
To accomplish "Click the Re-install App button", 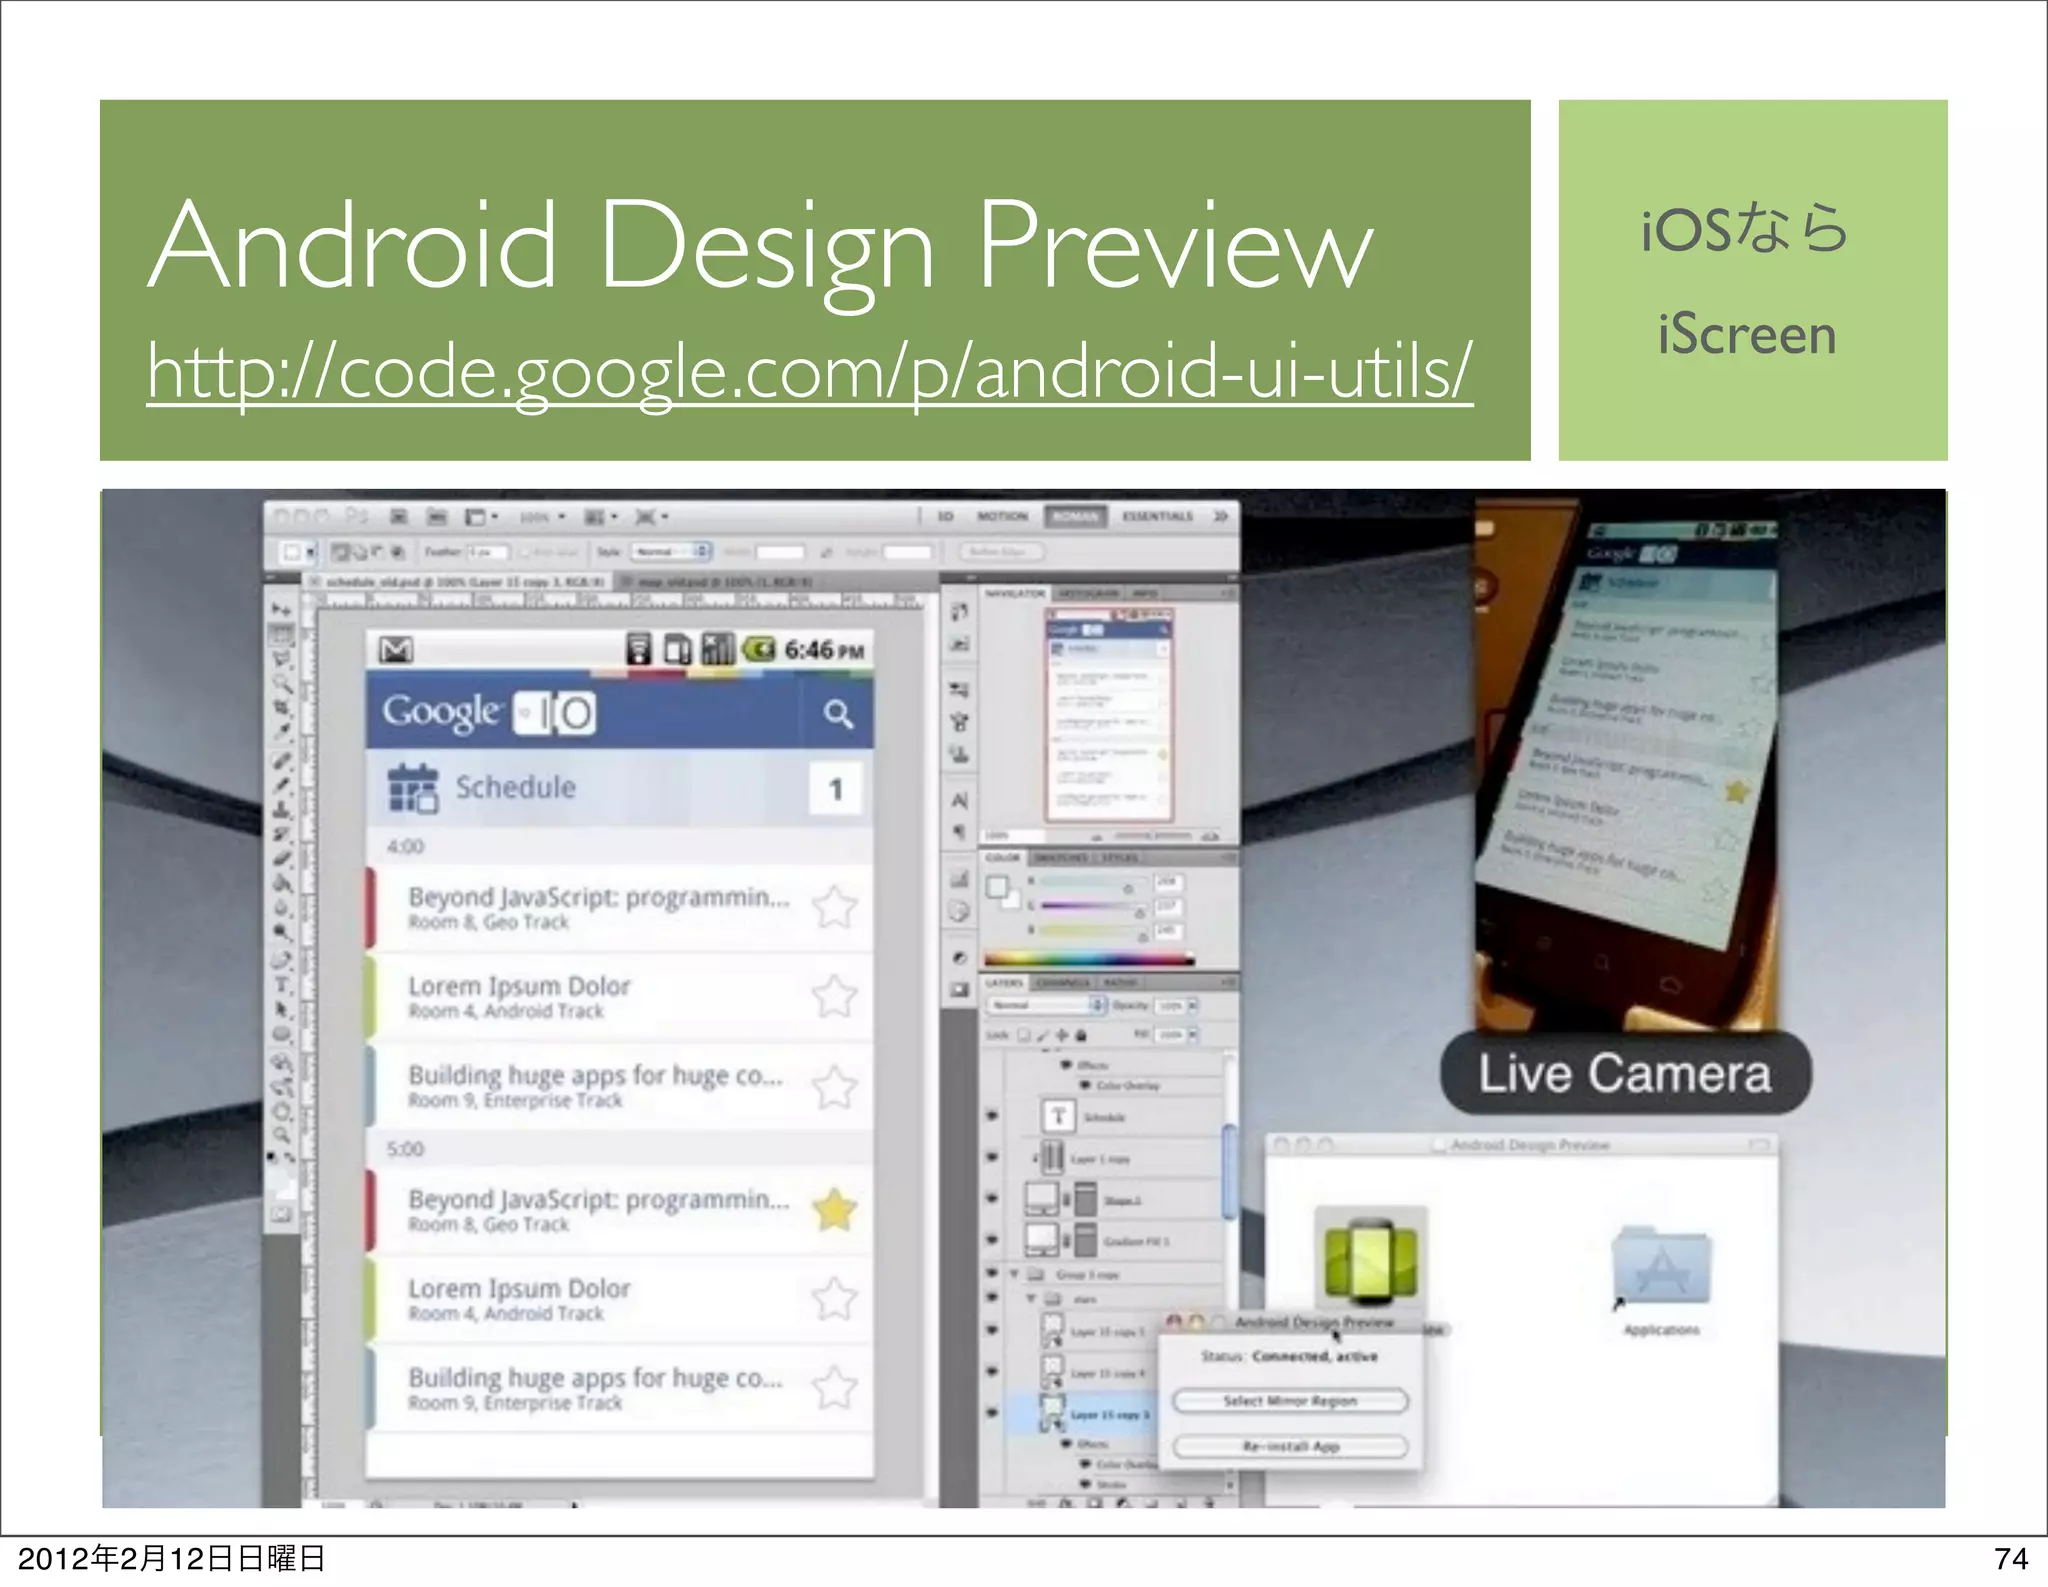I will point(1290,1446).
